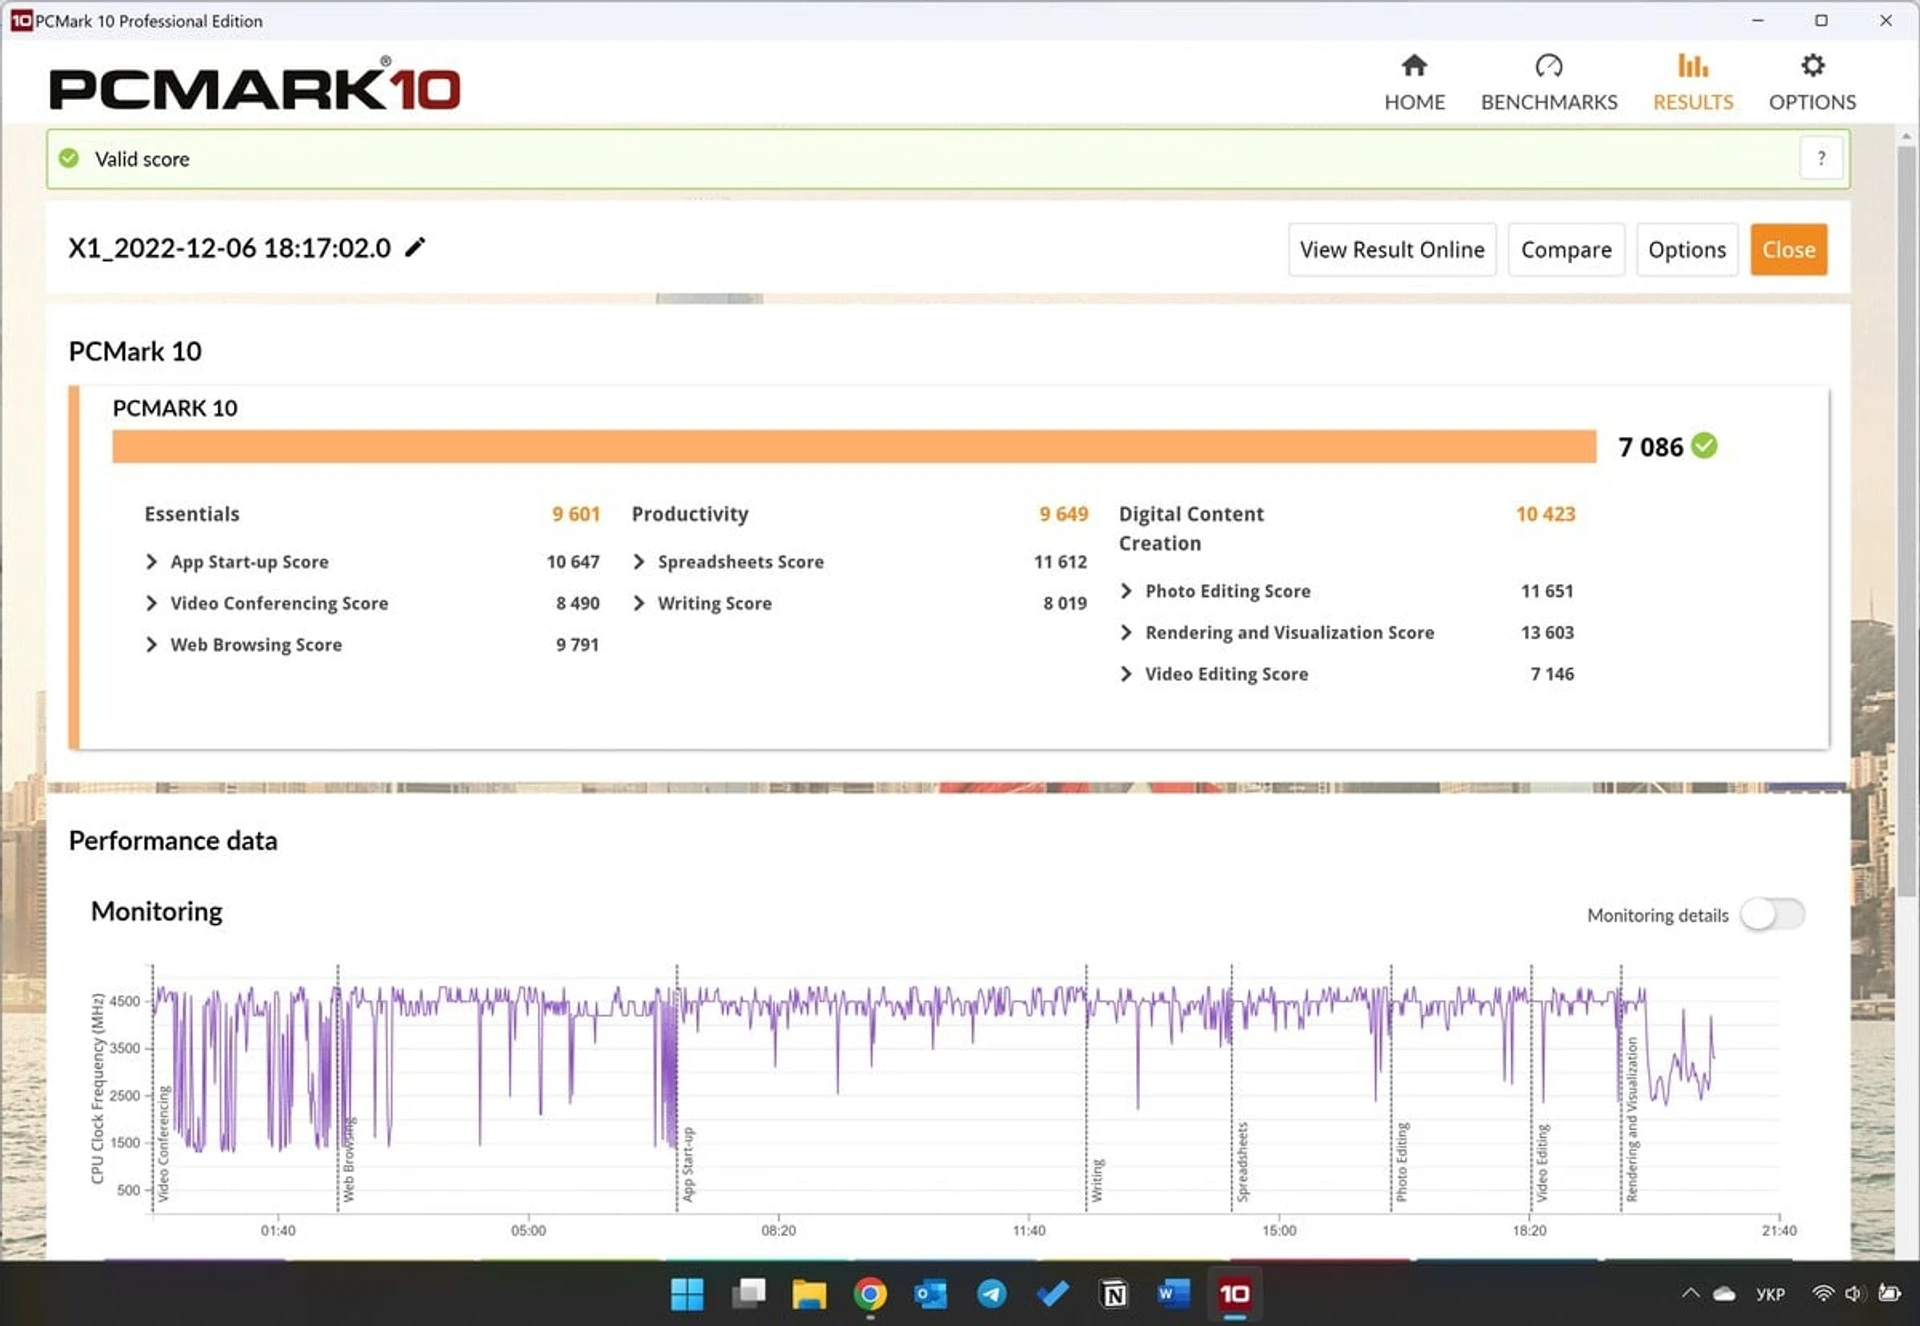Click PCMark 10 taskbar icon
1920x1326 pixels.
click(x=1235, y=1294)
